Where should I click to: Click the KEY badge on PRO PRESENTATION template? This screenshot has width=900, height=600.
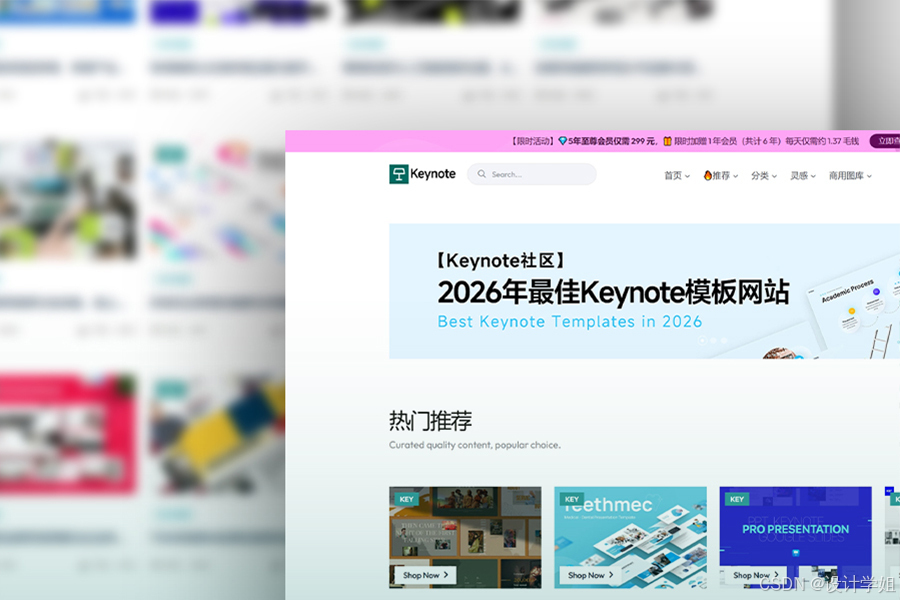click(737, 500)
